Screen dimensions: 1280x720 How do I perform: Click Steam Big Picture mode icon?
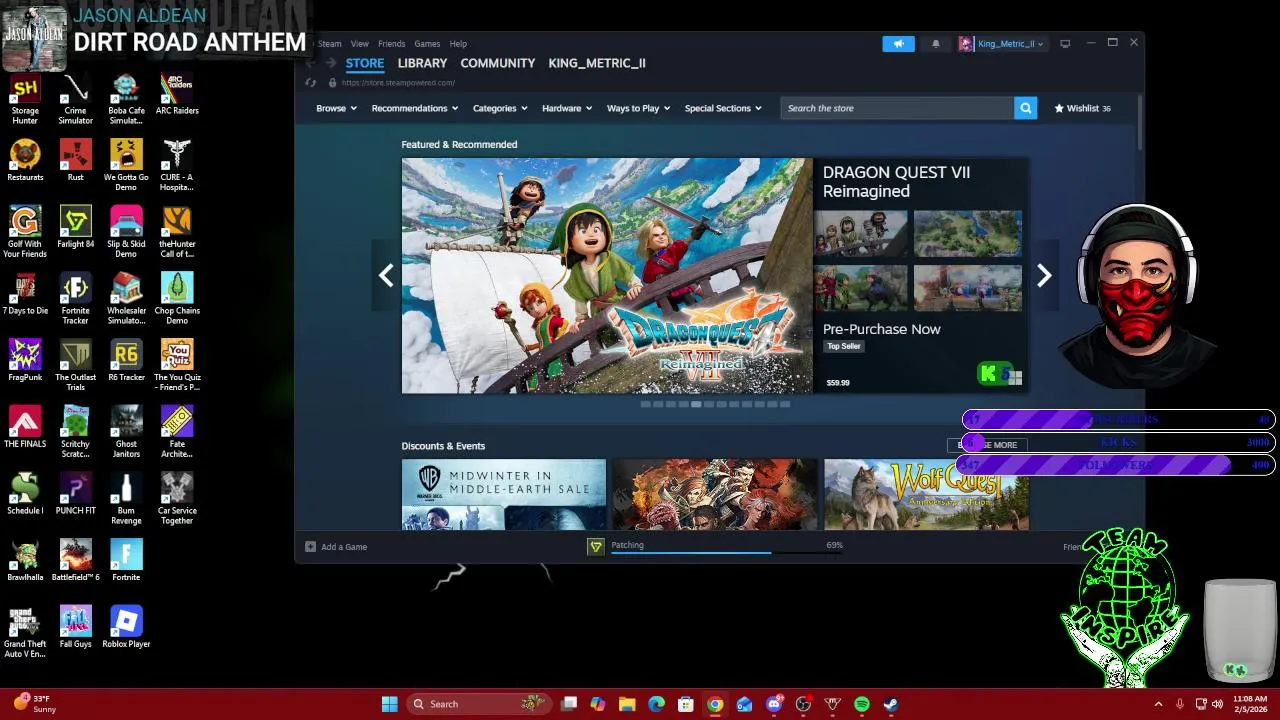coord(1065,44)
